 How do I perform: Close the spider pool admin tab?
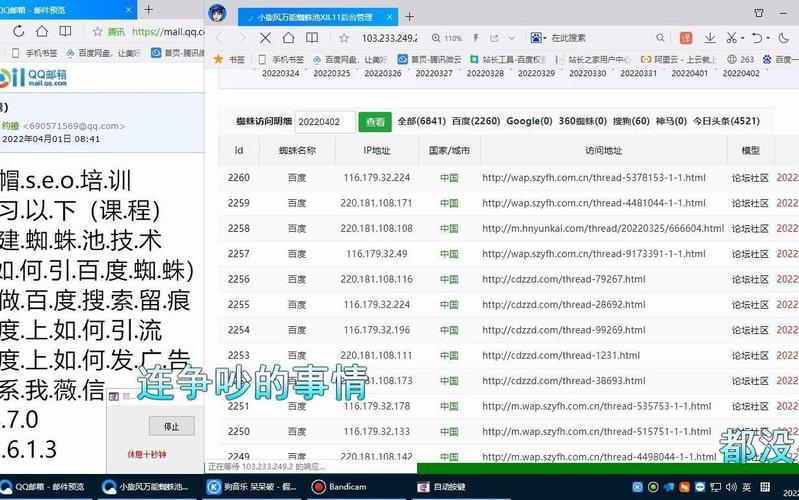tap(389, 17)
